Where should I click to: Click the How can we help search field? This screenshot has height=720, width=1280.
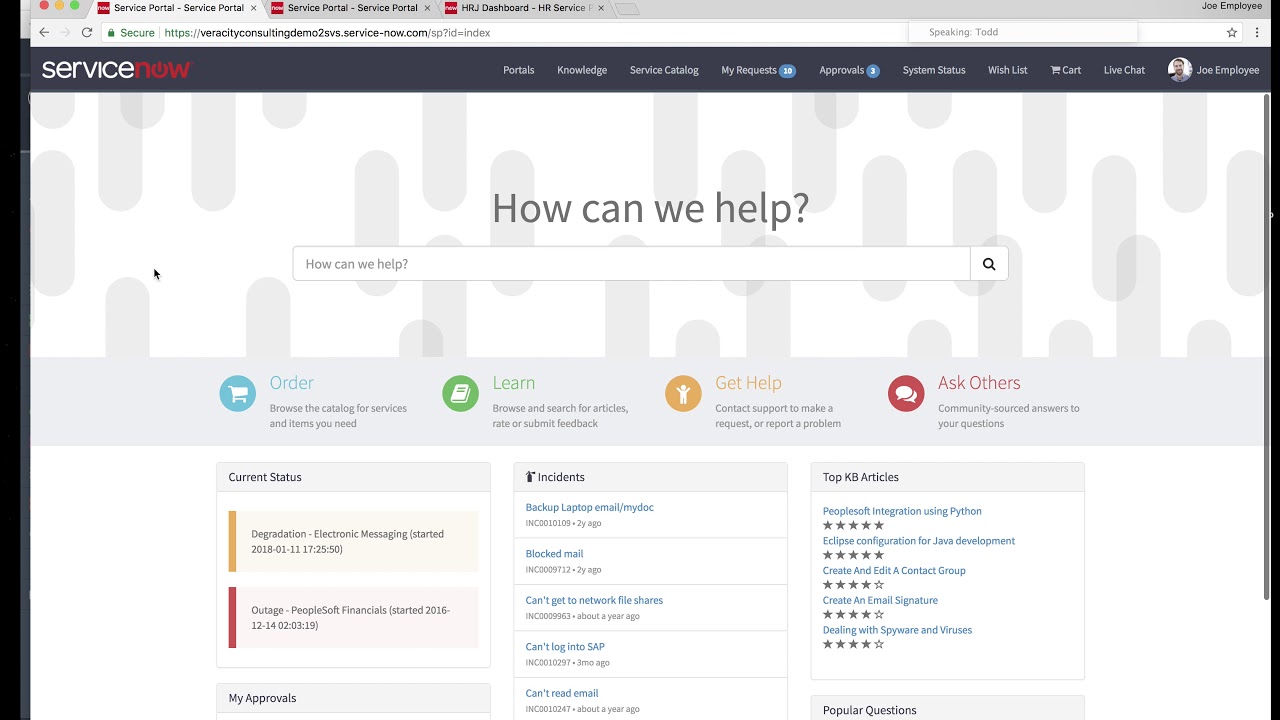632,264
